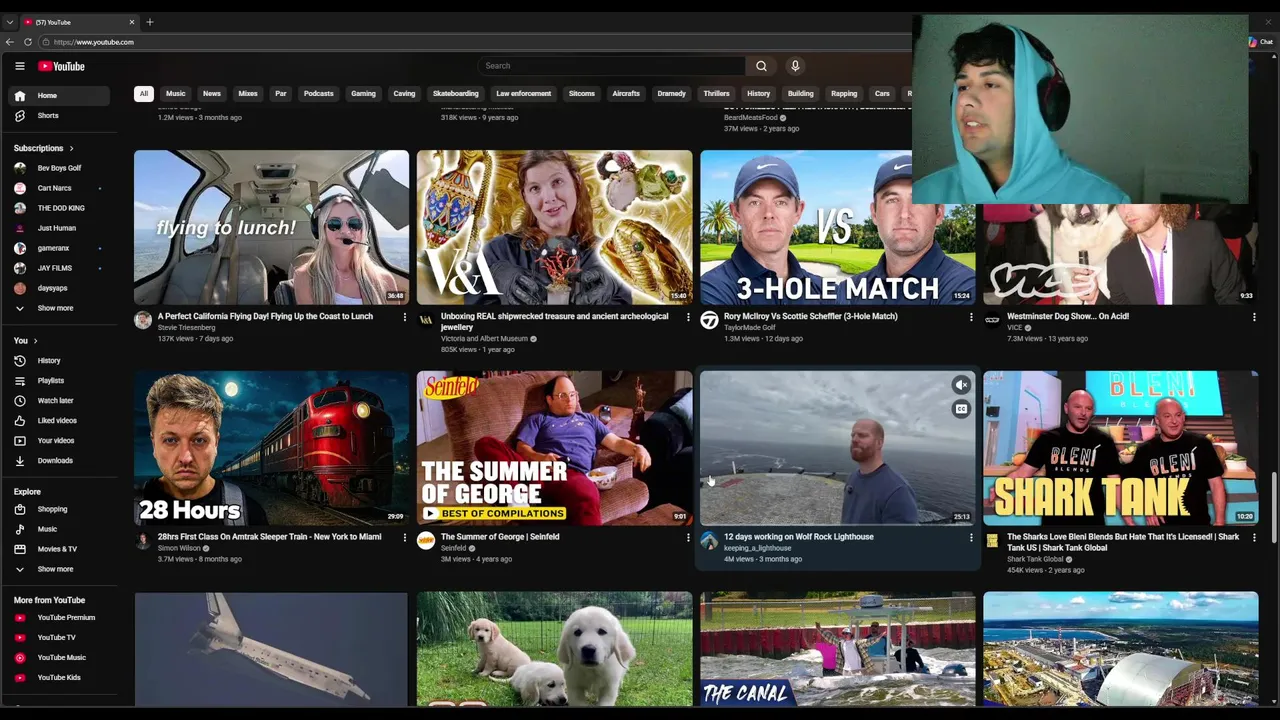Play the flying to lunch video thumbnail
The width and height of the screenshot is (1280, 720).
tap(271, 227)
